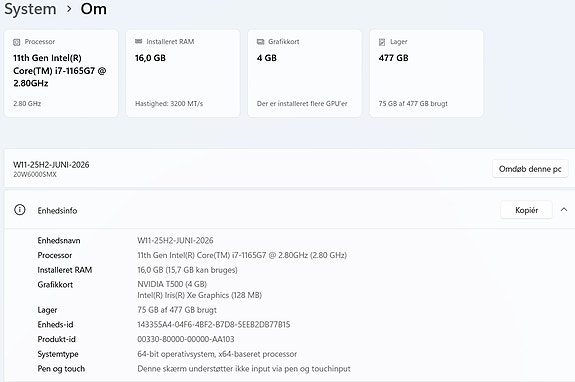
Task: Click the PC name heading W11-25H2-JUNI-2026 above model number
Action: tap(51, 165)
